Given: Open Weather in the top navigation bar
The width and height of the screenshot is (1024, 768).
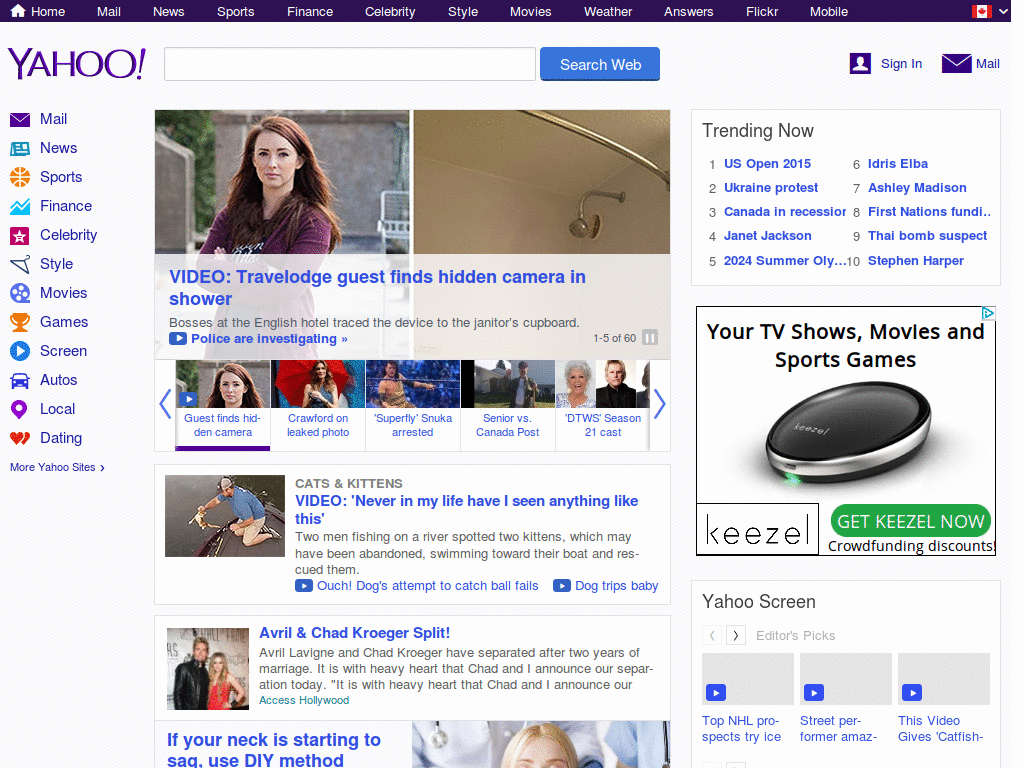Looking at the screenshot, I should coord(608,12).
